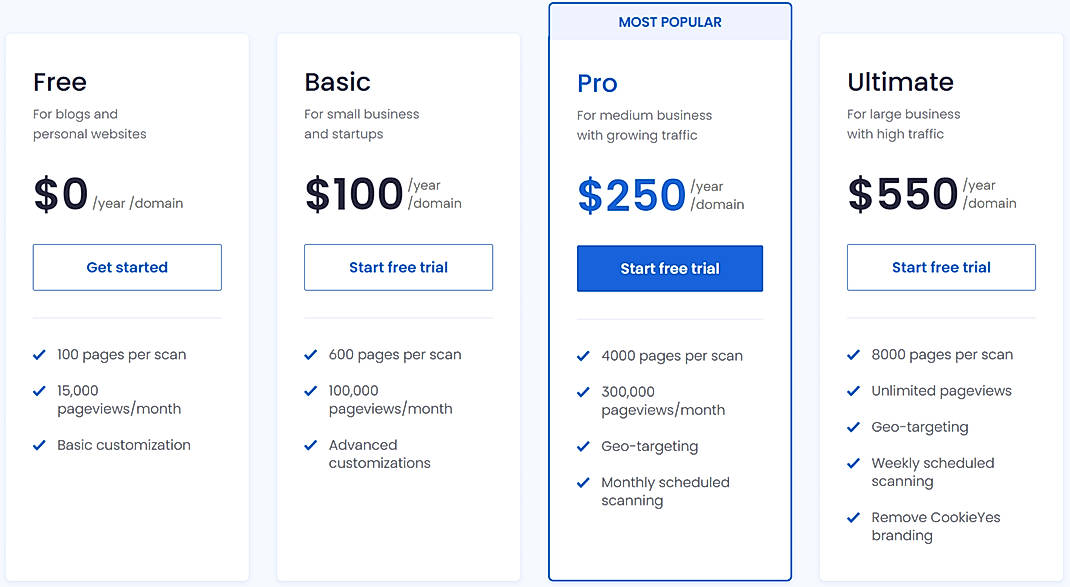Start free trial on the Pro plan

(x=669, y=268)
